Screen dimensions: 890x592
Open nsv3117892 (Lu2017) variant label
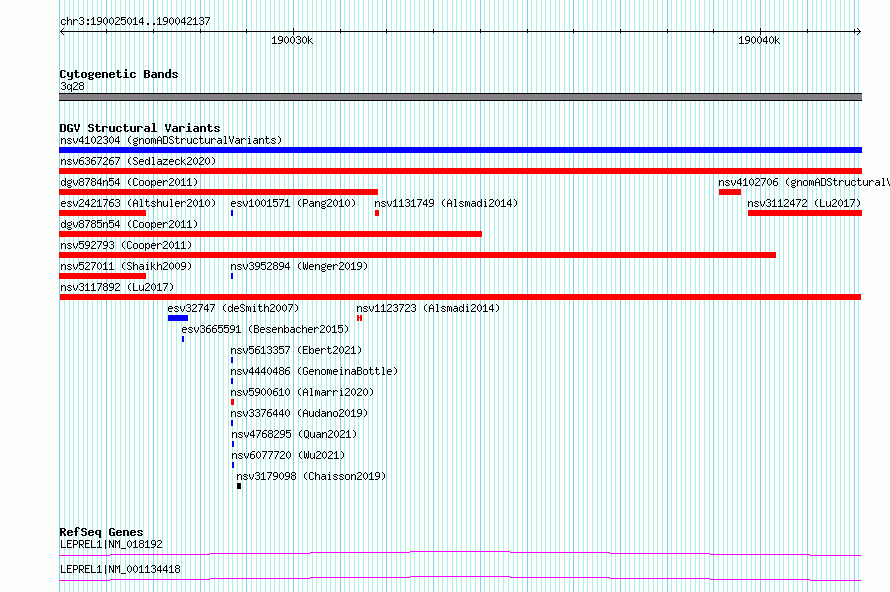tap(117, 287)
